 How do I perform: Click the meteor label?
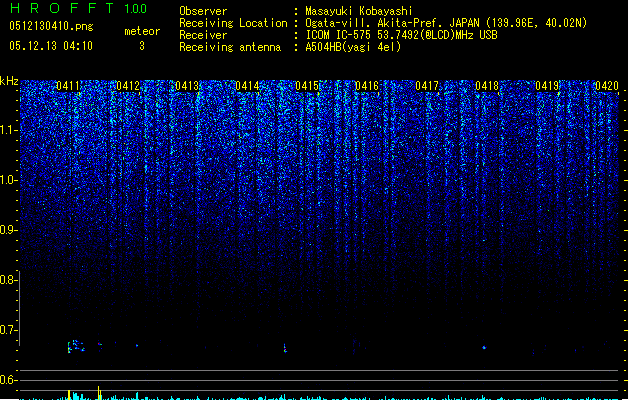142,31
